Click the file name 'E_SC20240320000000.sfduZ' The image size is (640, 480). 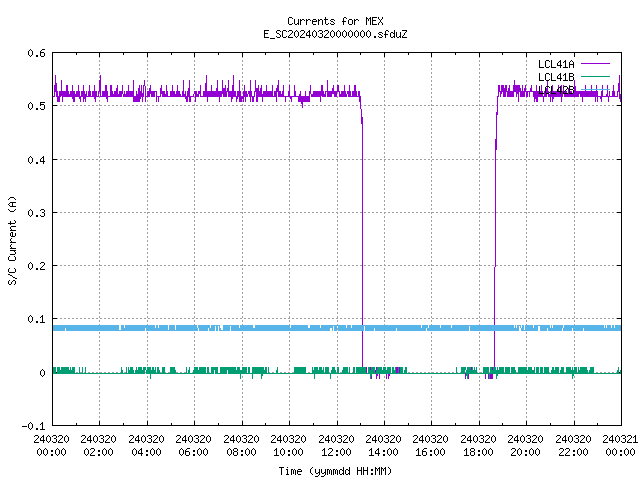pyautogui.click(x=335, y=34)
